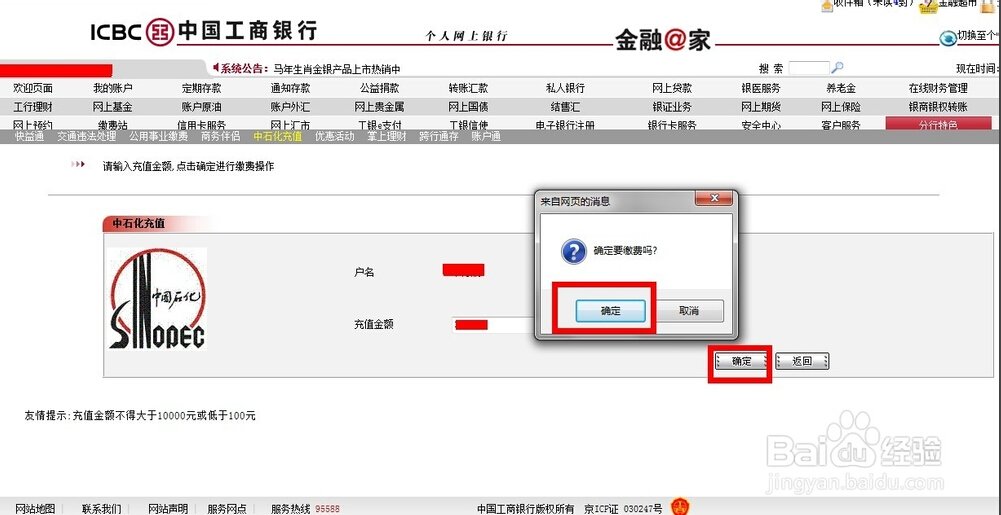Select the 掌上理财 submenu tab
Screen dimensions: 1001x515
coord(386,136)
